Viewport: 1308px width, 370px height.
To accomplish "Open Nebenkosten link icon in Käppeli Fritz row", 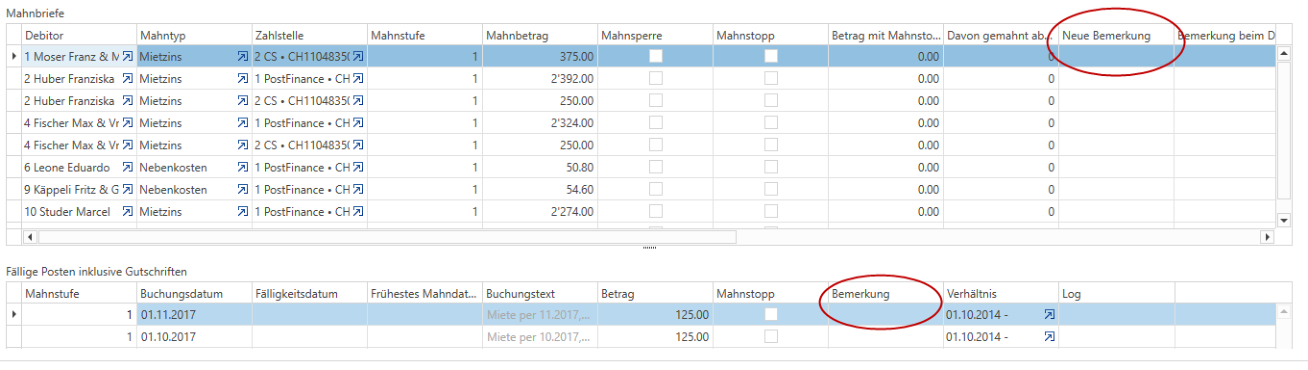I will point(243,189).
